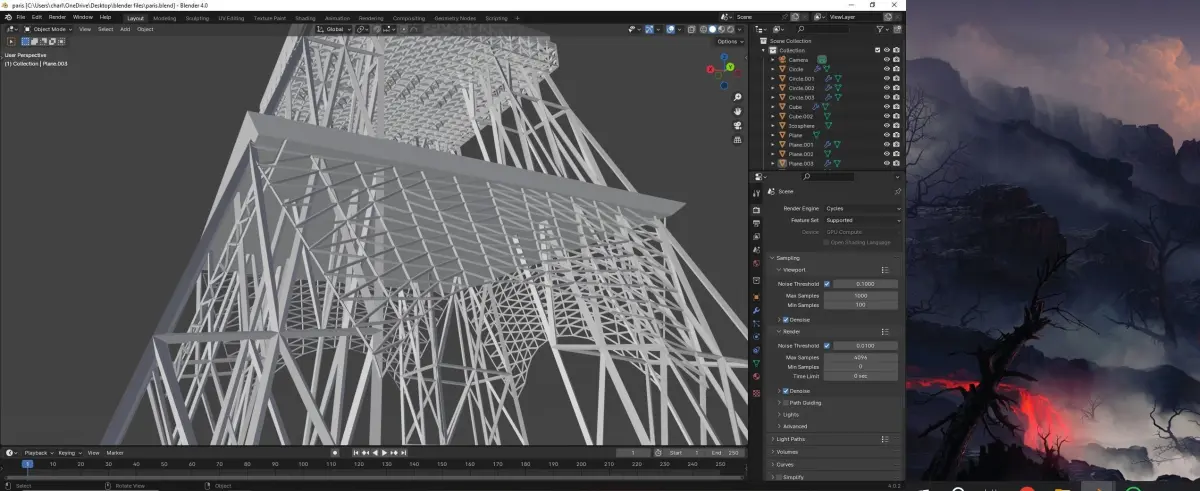The width and height of the screenshot is (1200, 491).
Task: Open Global transform orientation dropdown
Action: [334, 29]
